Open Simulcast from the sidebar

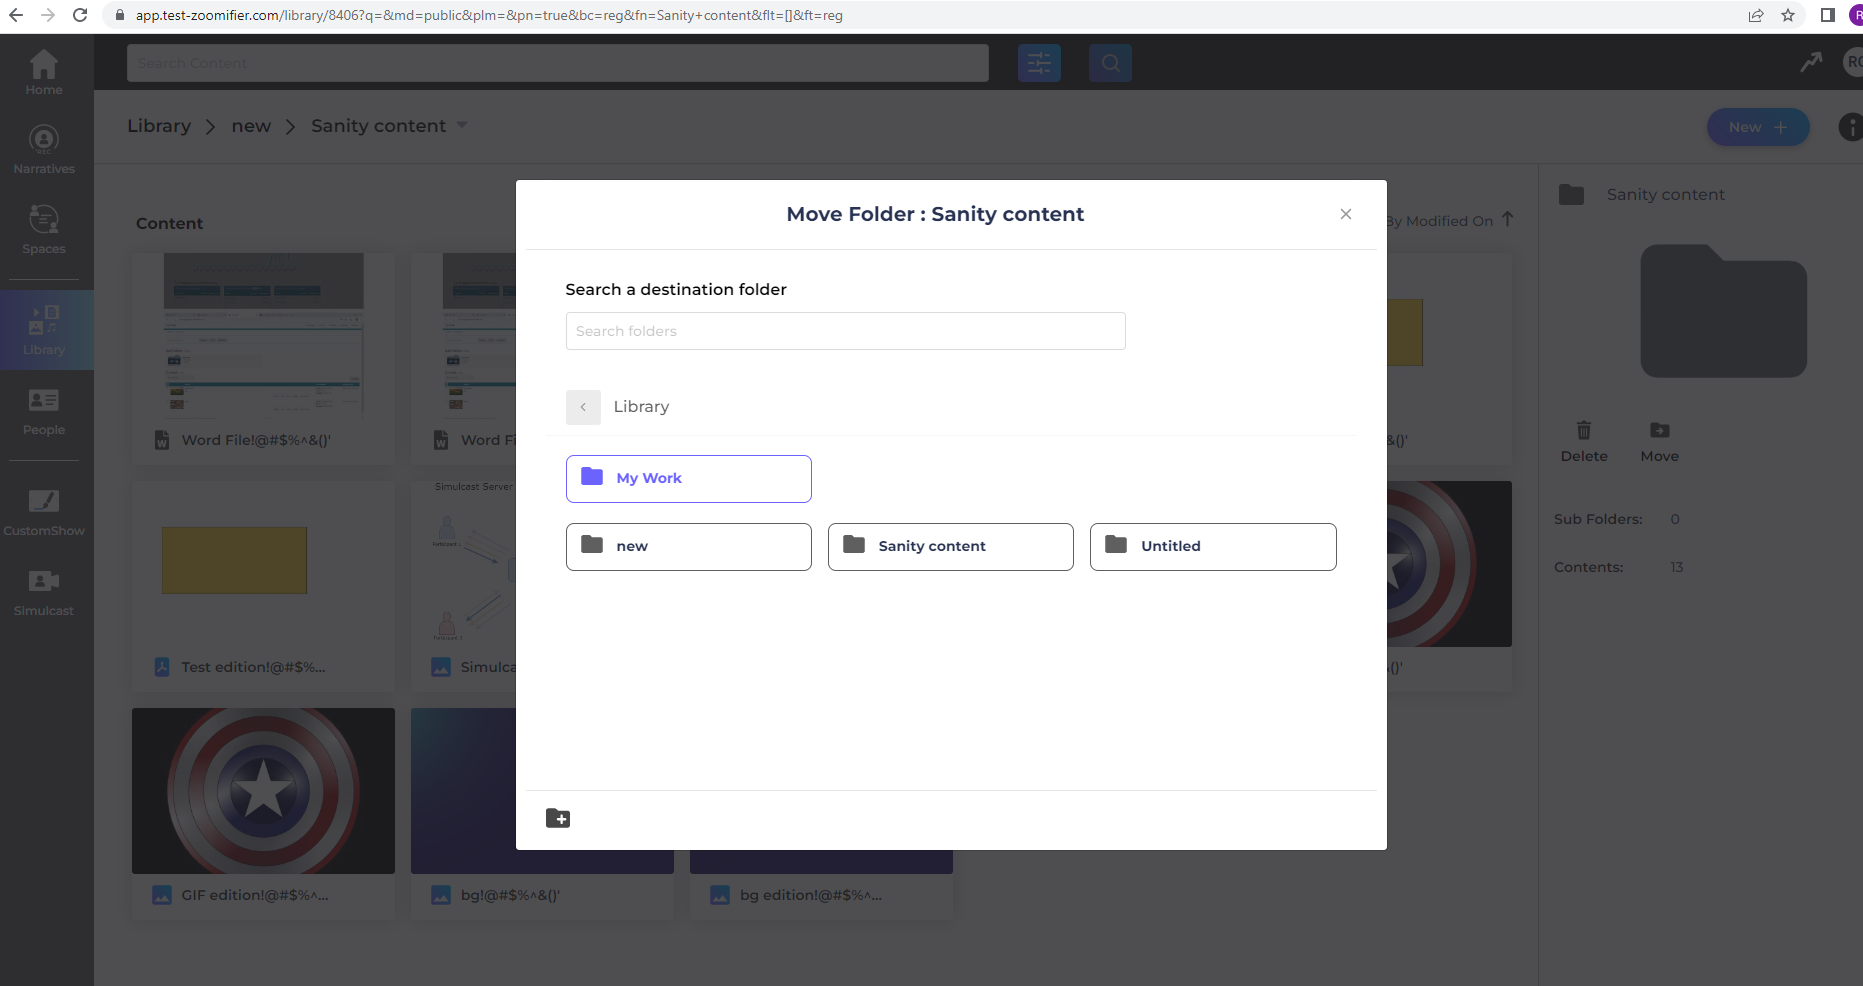pos(44,592)
